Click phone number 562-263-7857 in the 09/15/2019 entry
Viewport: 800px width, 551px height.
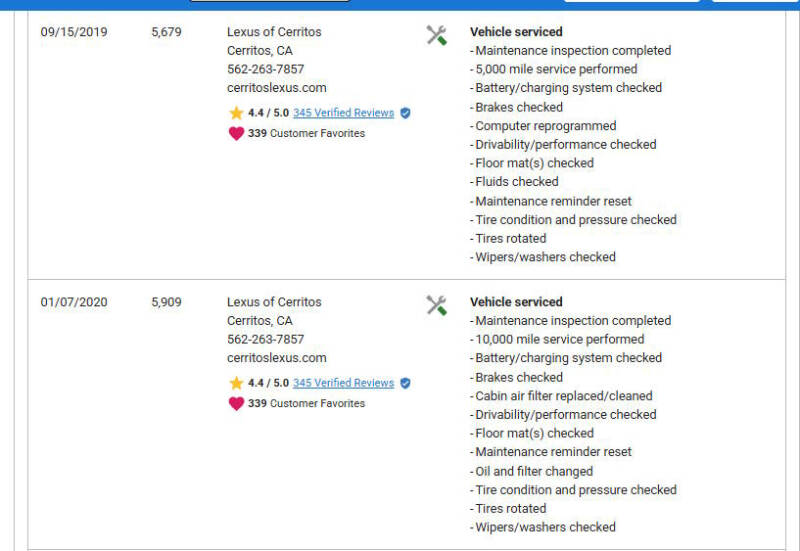click(x=265, y=69)
